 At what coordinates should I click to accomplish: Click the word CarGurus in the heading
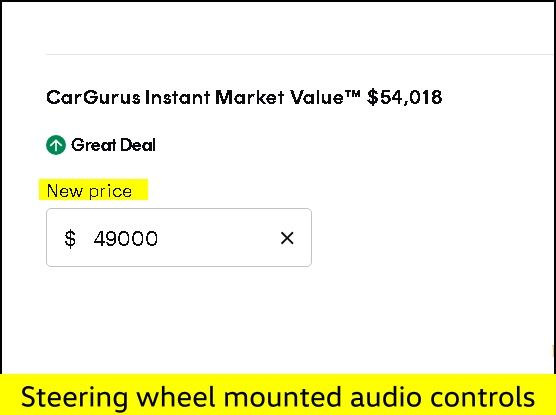[93, 97]
